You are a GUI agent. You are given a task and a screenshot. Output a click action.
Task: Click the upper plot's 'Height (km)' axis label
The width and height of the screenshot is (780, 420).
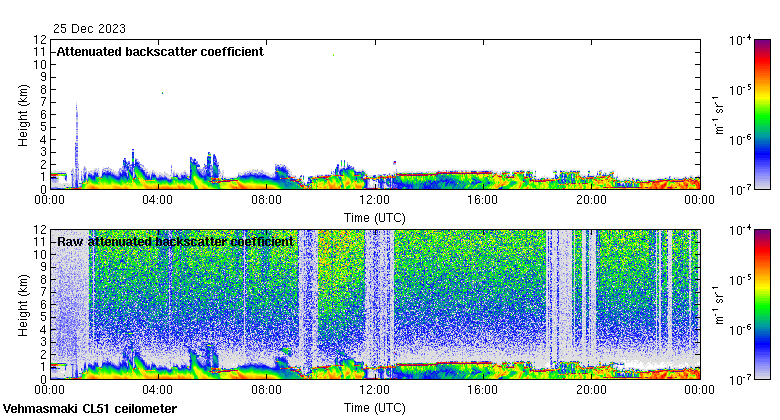click(23, 115)
